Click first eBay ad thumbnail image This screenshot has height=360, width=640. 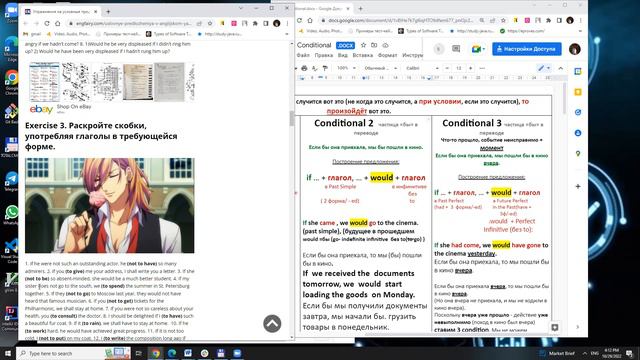[x=44, y=81]
